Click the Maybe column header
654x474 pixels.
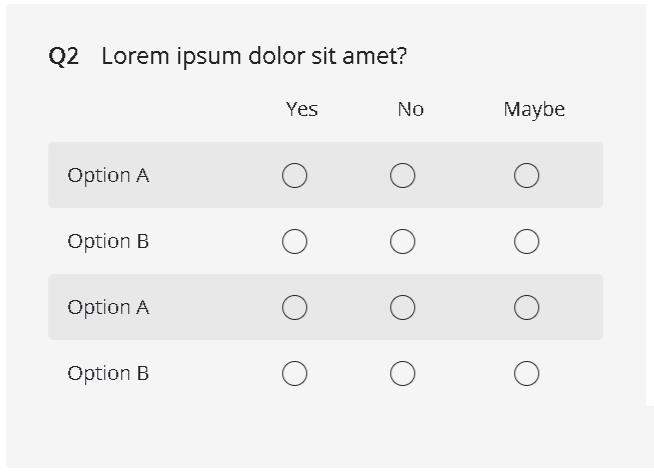pyautogui.click(x=534, y=109)
